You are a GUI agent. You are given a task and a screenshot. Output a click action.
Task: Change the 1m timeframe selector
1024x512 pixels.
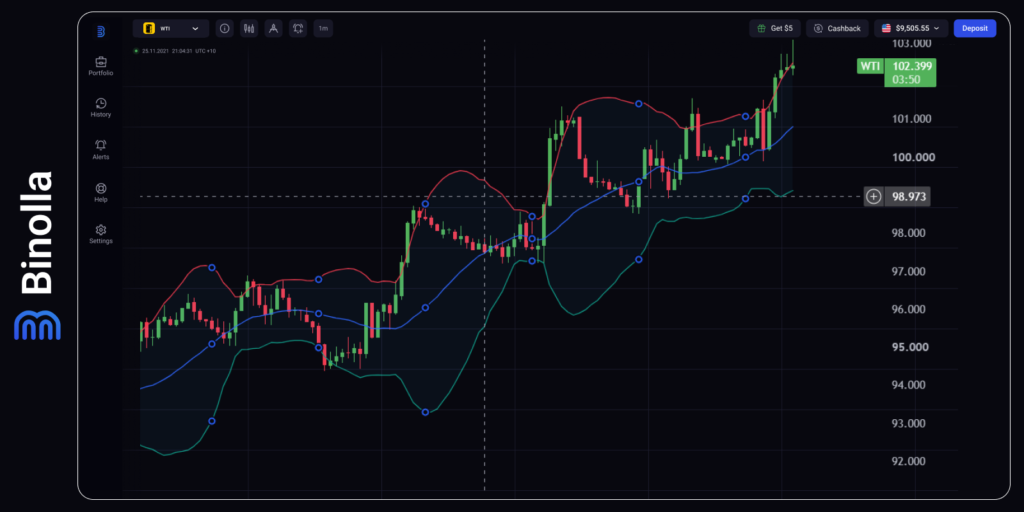coord(323,29)
